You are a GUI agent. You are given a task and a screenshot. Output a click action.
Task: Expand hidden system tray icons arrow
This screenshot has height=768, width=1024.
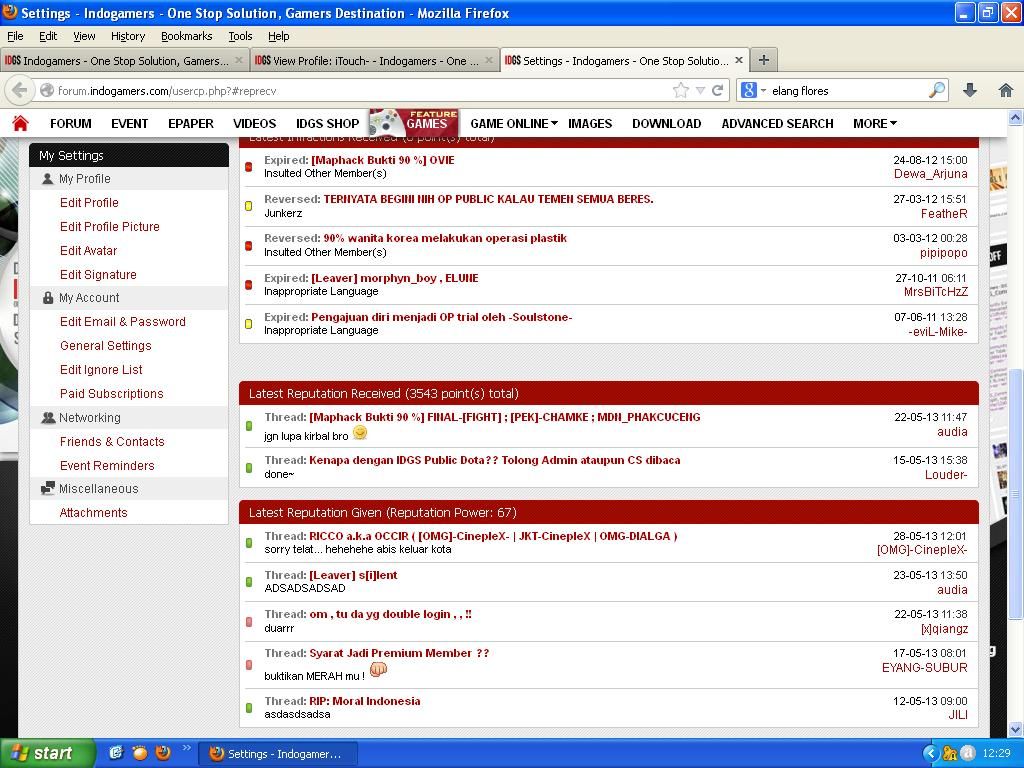[931, 754]
